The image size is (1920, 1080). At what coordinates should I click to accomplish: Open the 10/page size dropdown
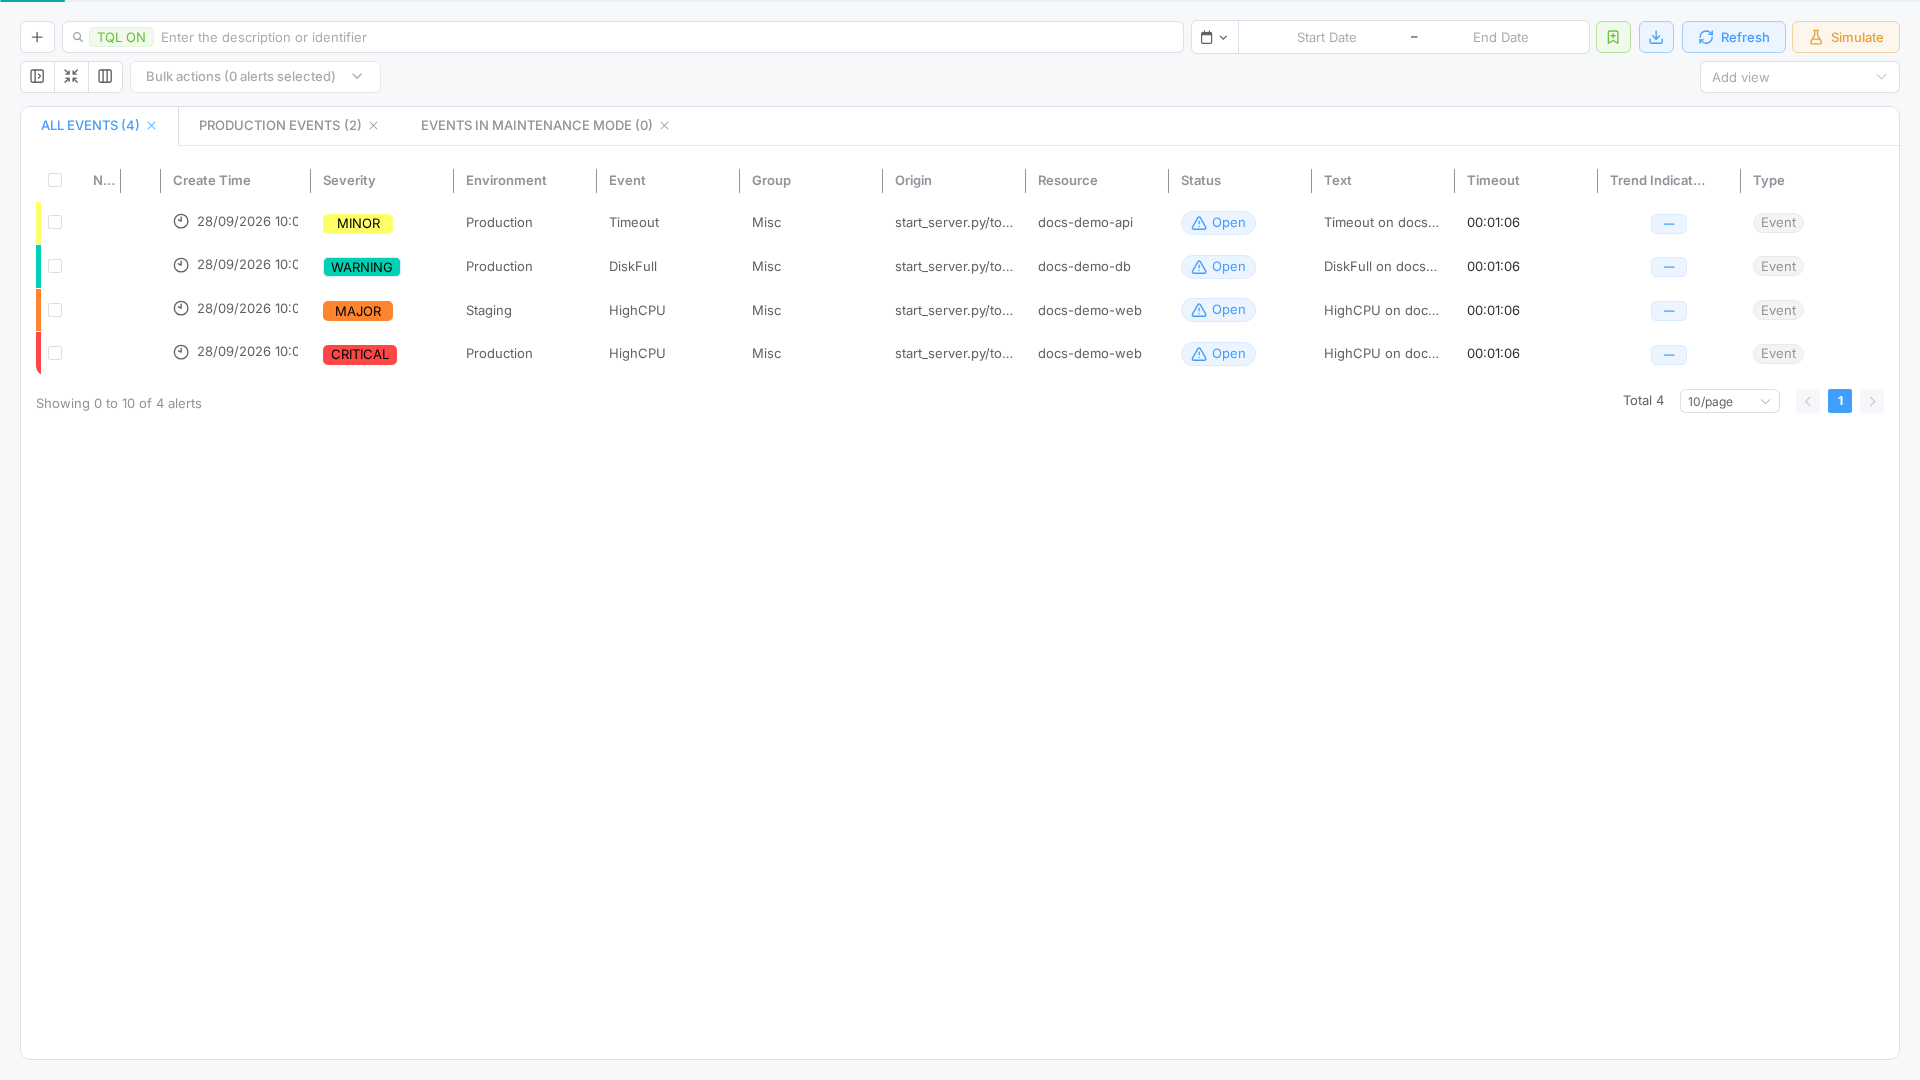pos(1729,401)
